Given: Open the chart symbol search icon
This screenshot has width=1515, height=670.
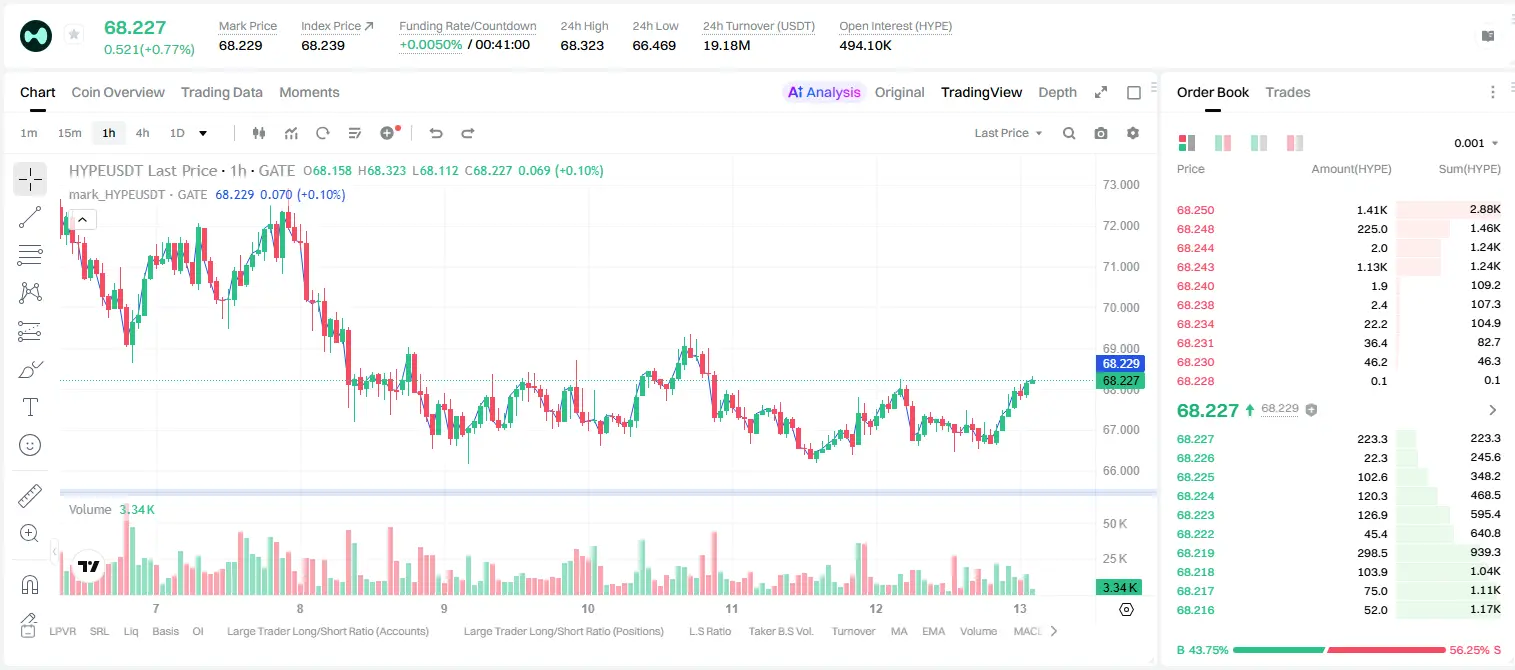Looking at the screenshot, I should tap(1069, 133).
